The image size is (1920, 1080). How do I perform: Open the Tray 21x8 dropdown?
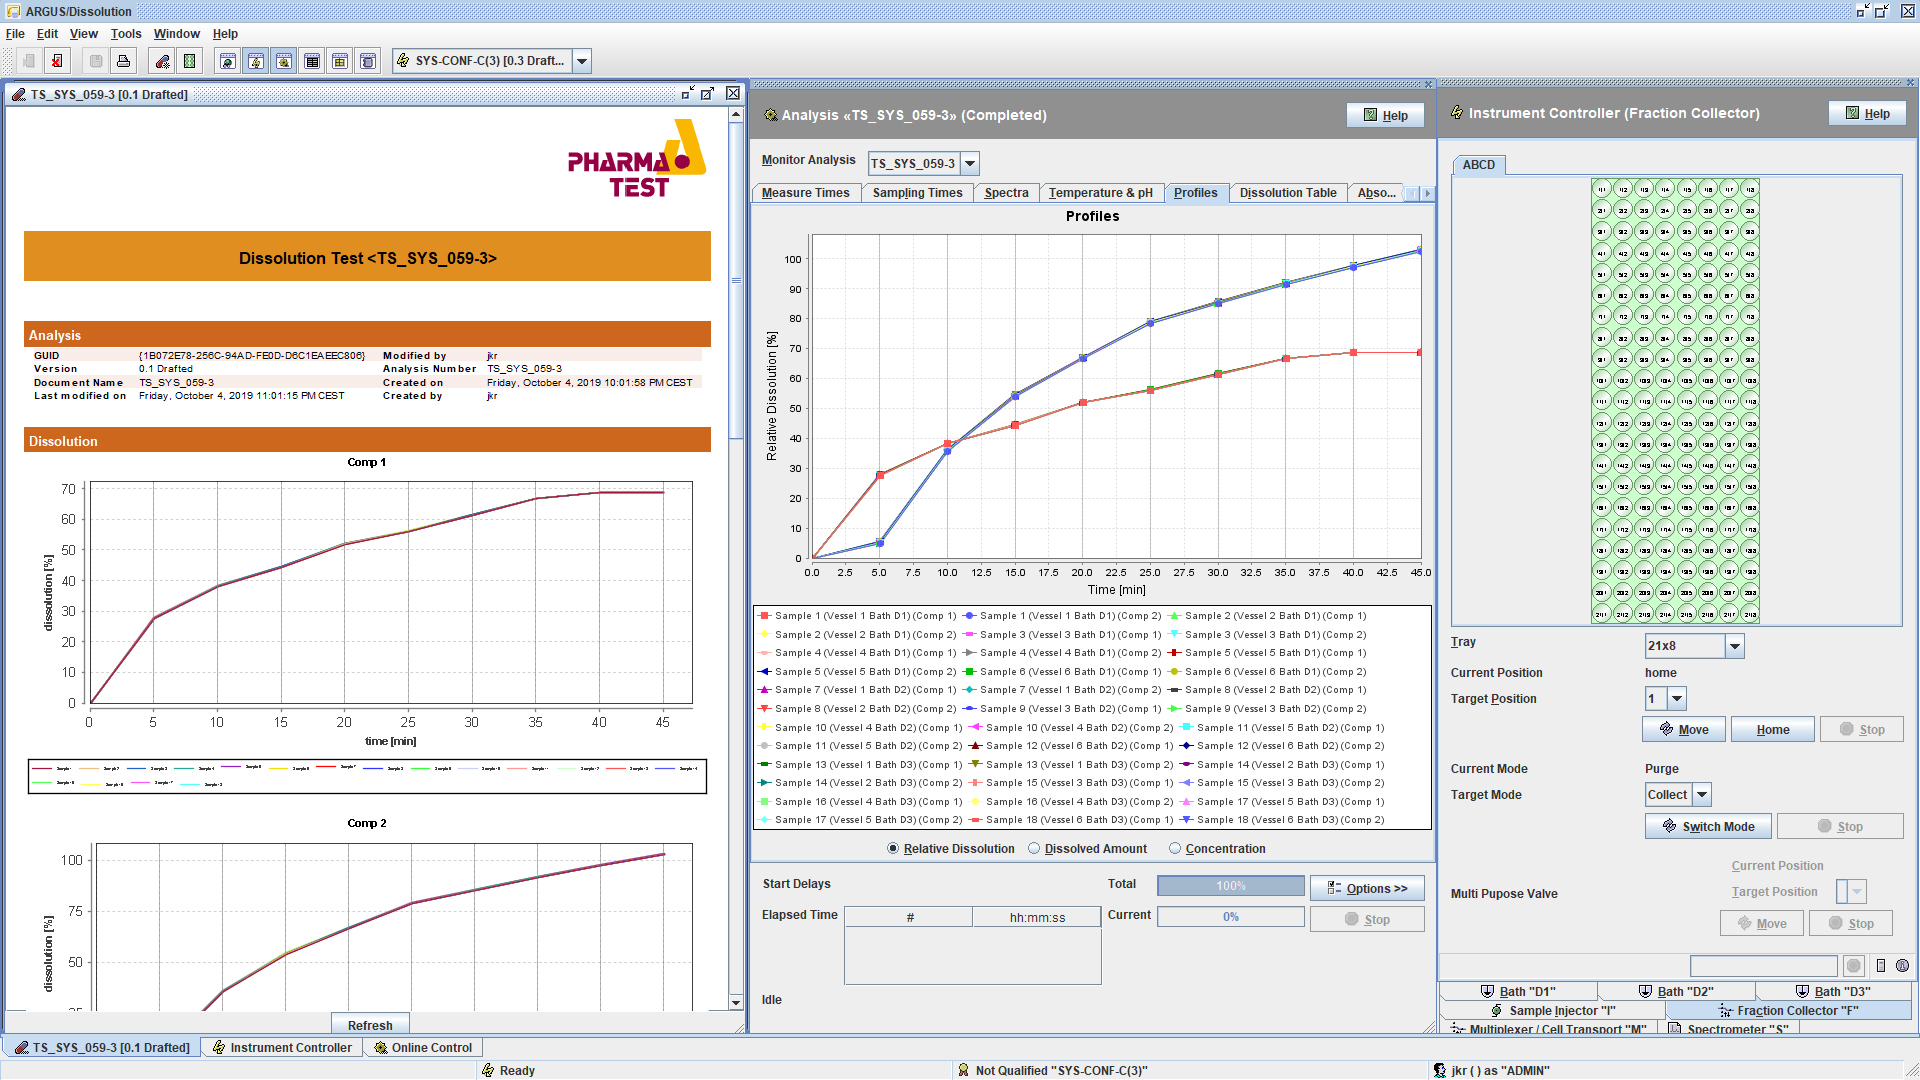[1735, 647]
